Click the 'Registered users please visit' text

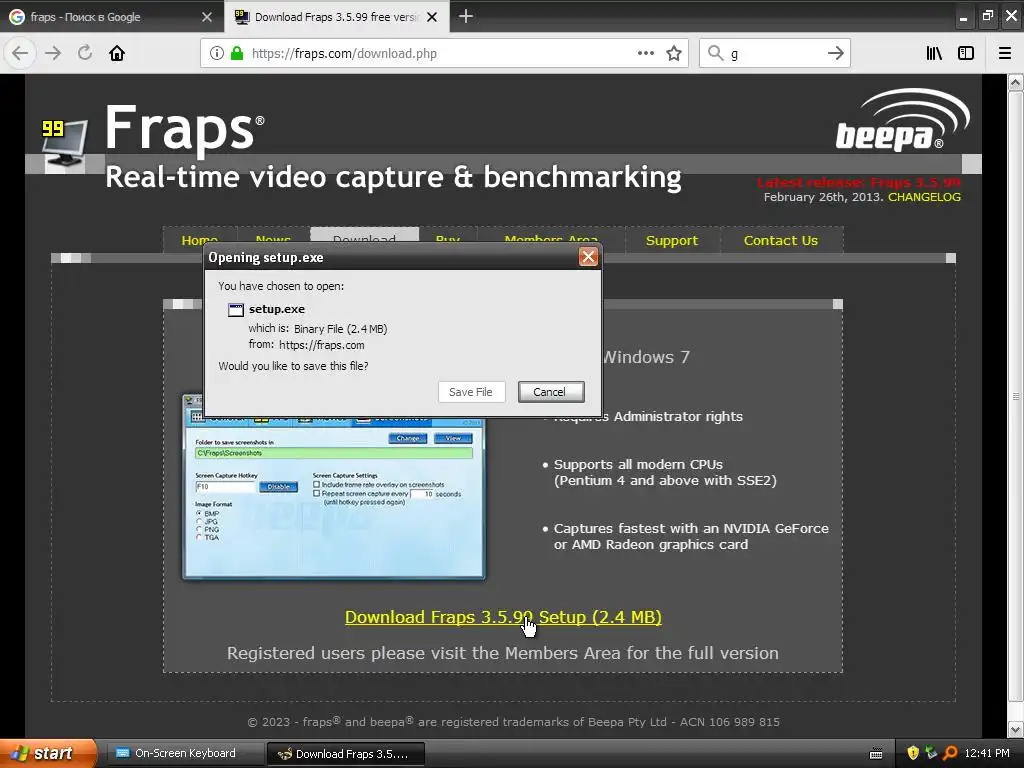(502, 653)
